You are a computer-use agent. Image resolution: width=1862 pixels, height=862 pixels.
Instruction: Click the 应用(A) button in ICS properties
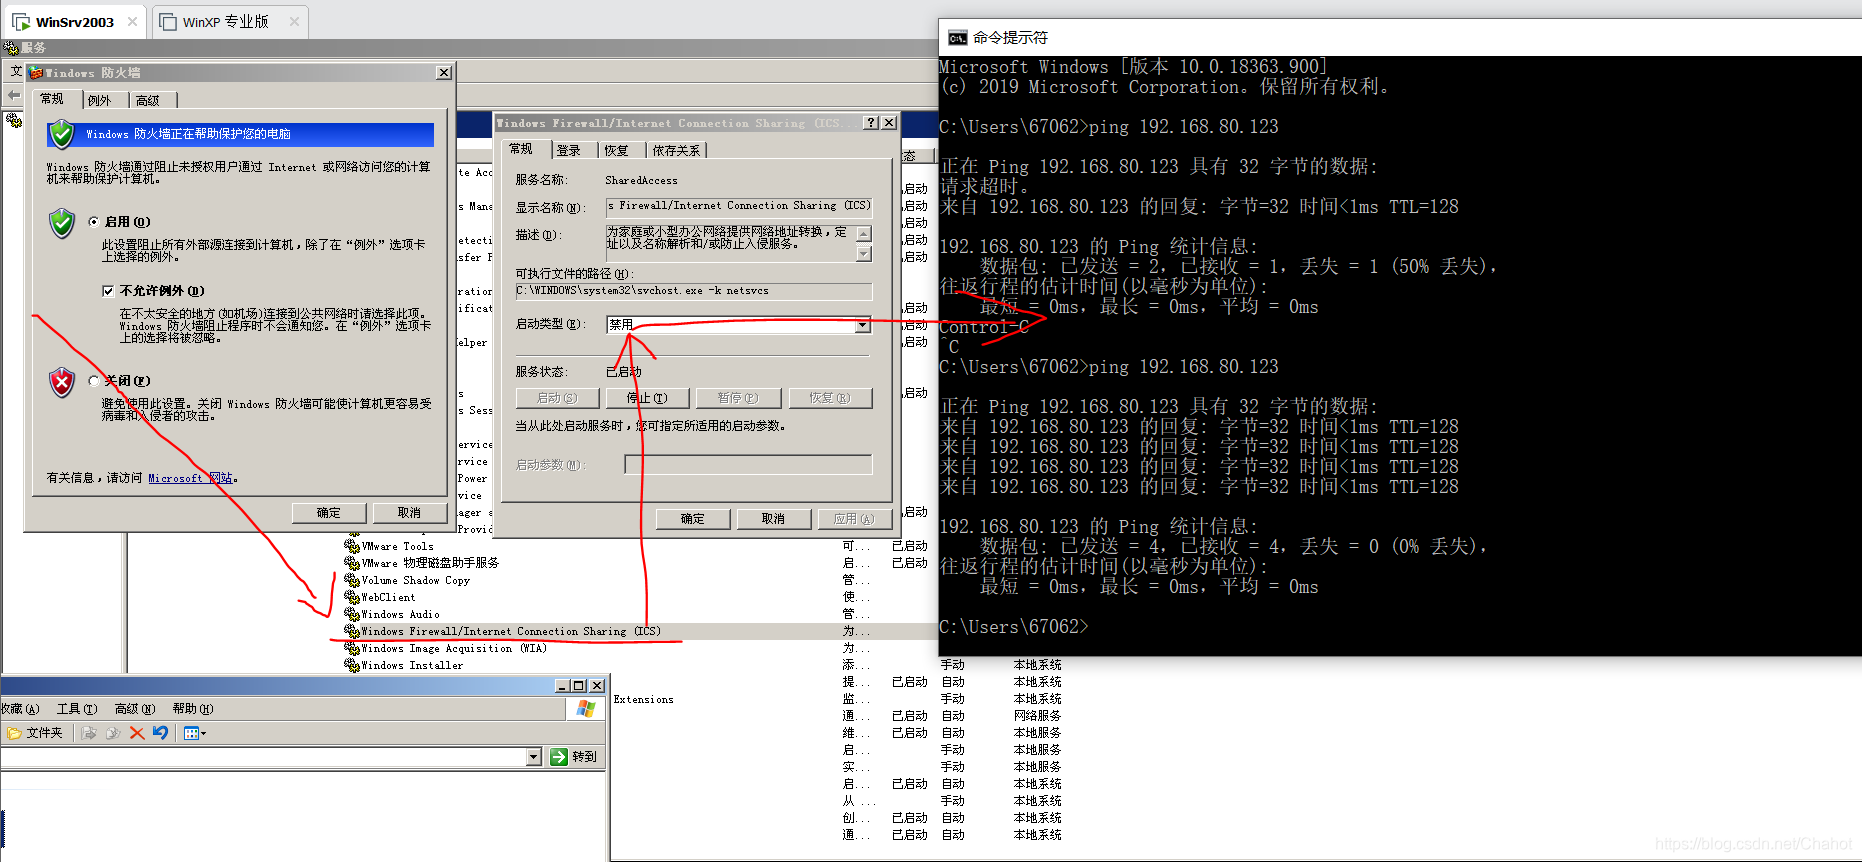click(853, 519)
